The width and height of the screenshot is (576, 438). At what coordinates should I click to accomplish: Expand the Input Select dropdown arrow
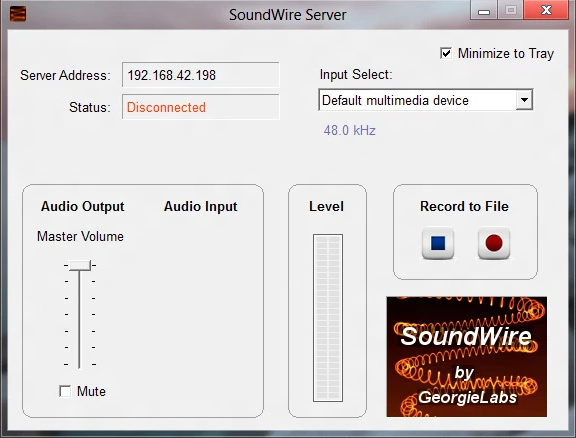pos(524,100)
